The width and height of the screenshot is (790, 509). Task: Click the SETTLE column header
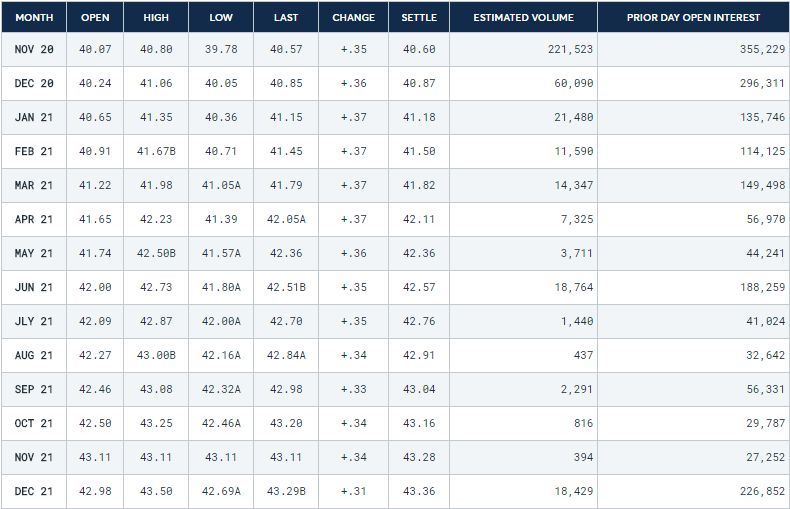[x=419, y=18]
